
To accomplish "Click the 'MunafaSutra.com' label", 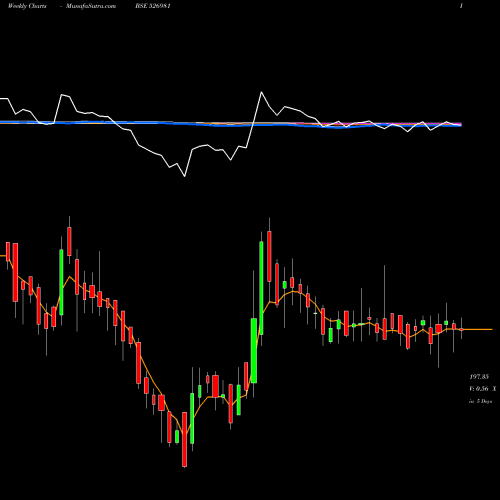I will (x=91, y=6).
